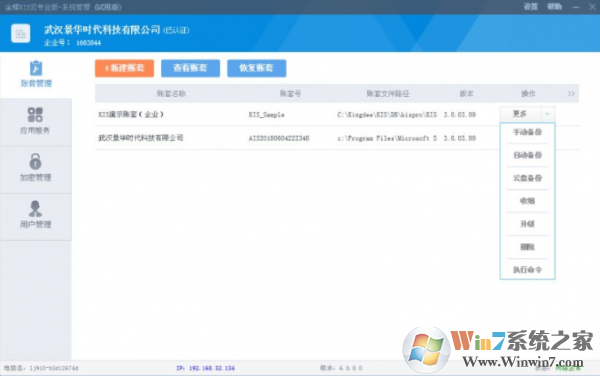
Task: Open 用户管理 person icon in sidebar
Action: (35, 208)
